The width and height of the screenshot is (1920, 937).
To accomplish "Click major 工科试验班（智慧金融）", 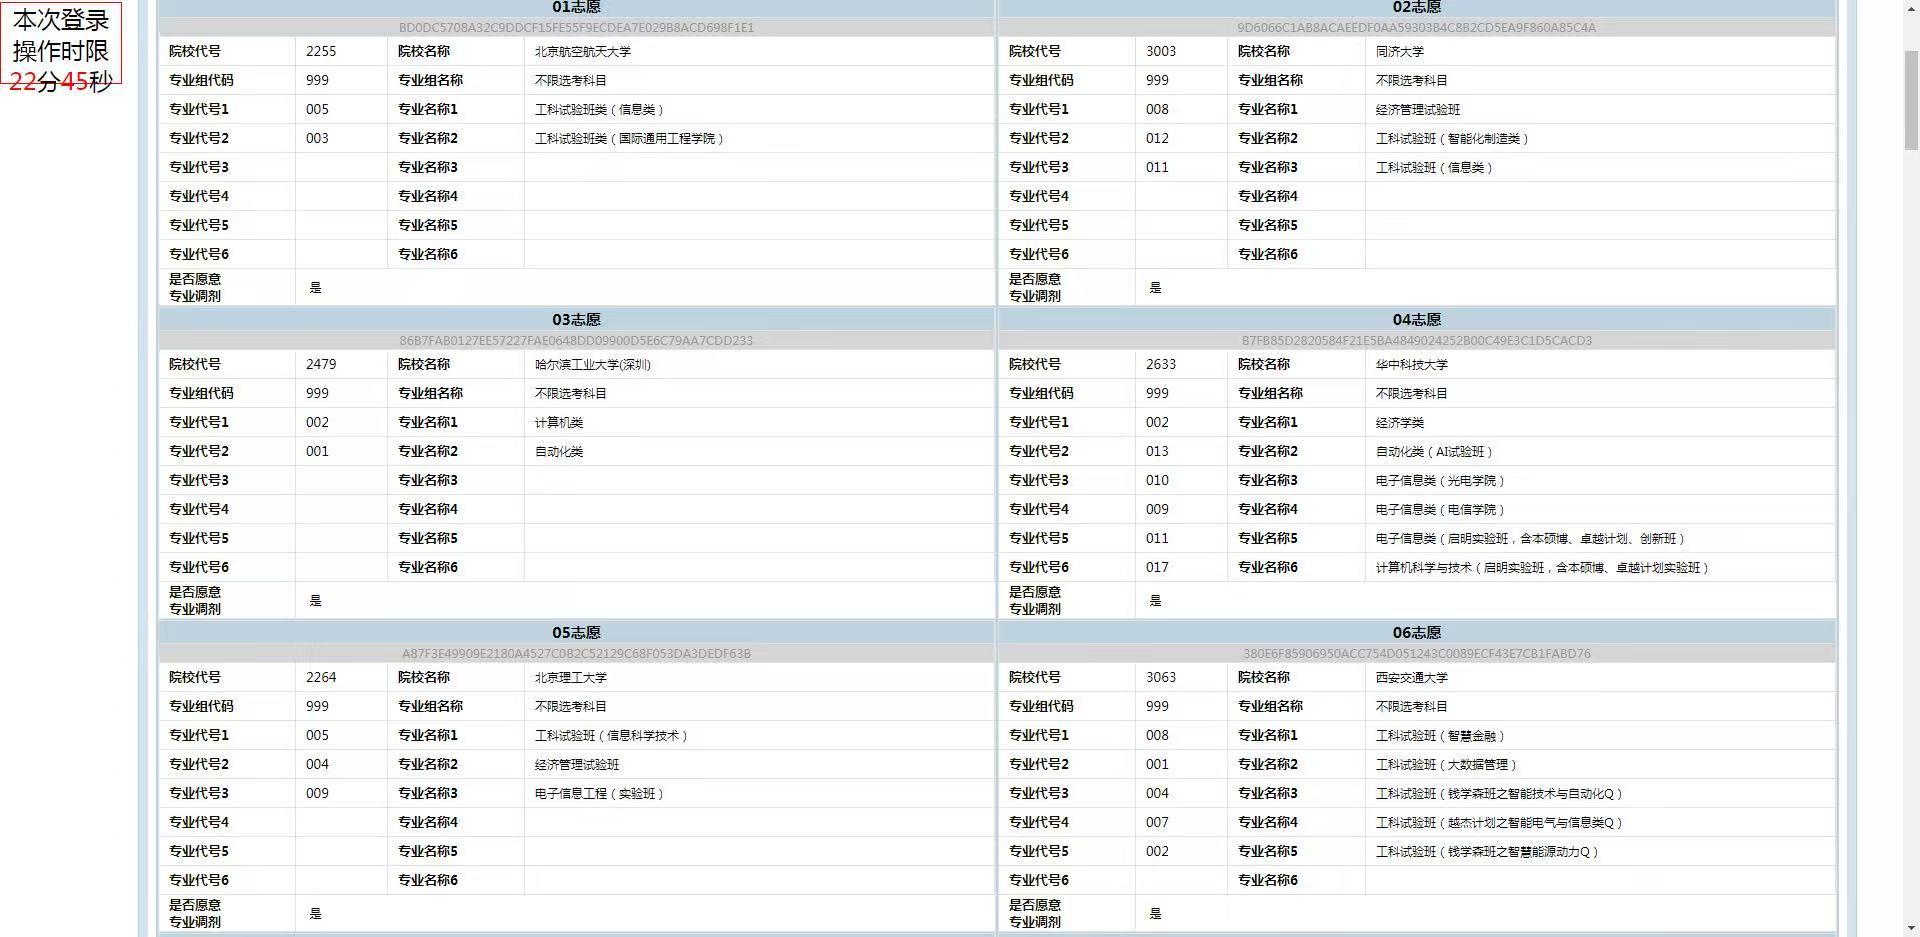I will pos(1440,735).
